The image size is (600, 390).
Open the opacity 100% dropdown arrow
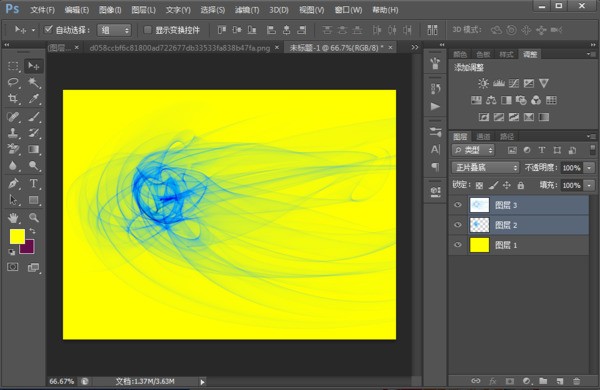point(589,168)
